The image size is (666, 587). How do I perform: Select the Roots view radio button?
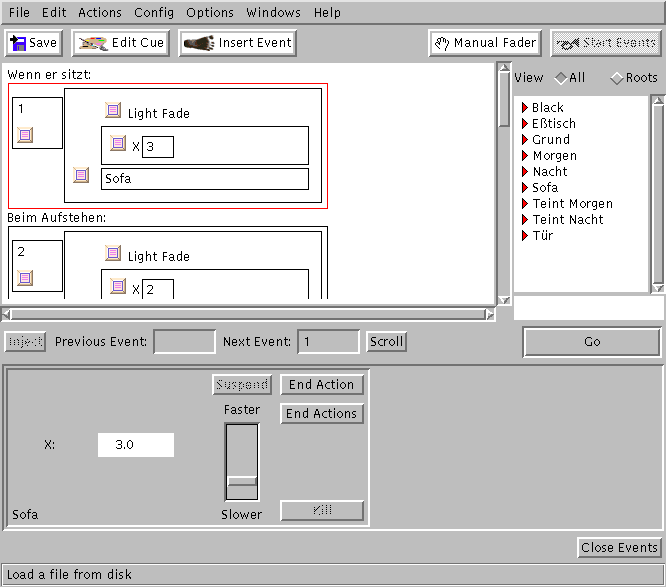point(616,78)
